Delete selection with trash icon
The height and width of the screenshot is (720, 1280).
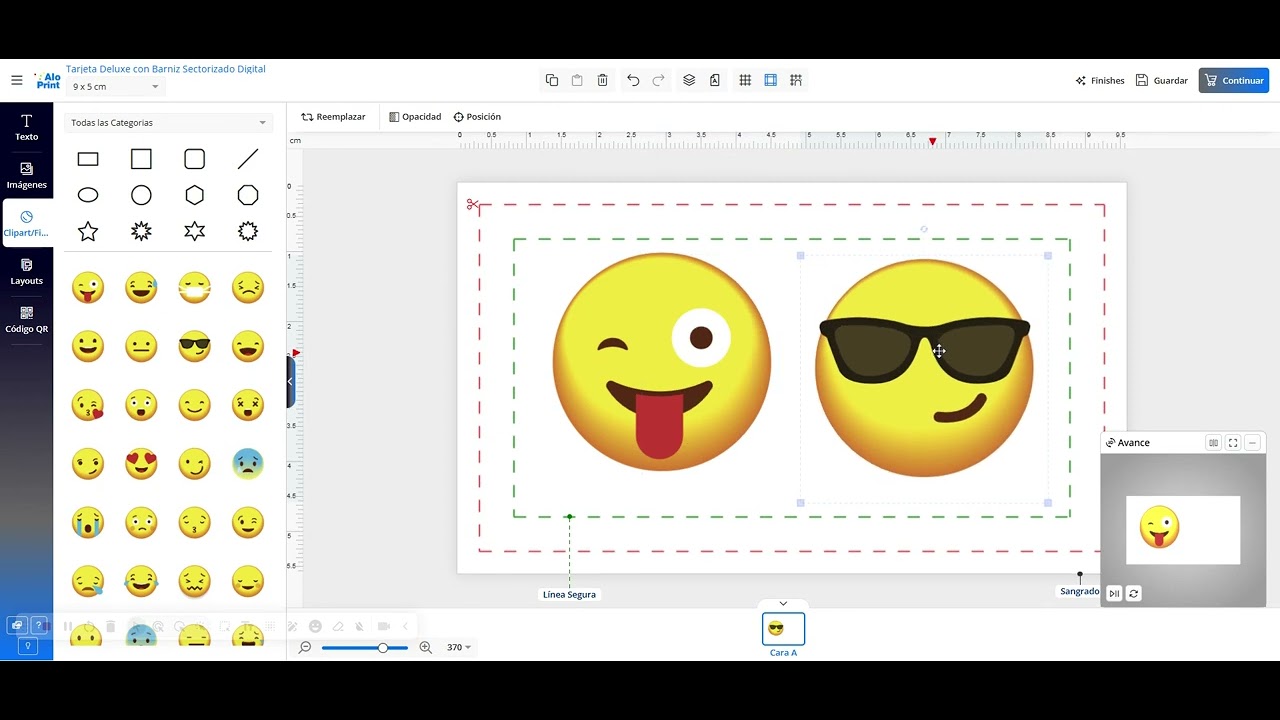coord(602,80)
